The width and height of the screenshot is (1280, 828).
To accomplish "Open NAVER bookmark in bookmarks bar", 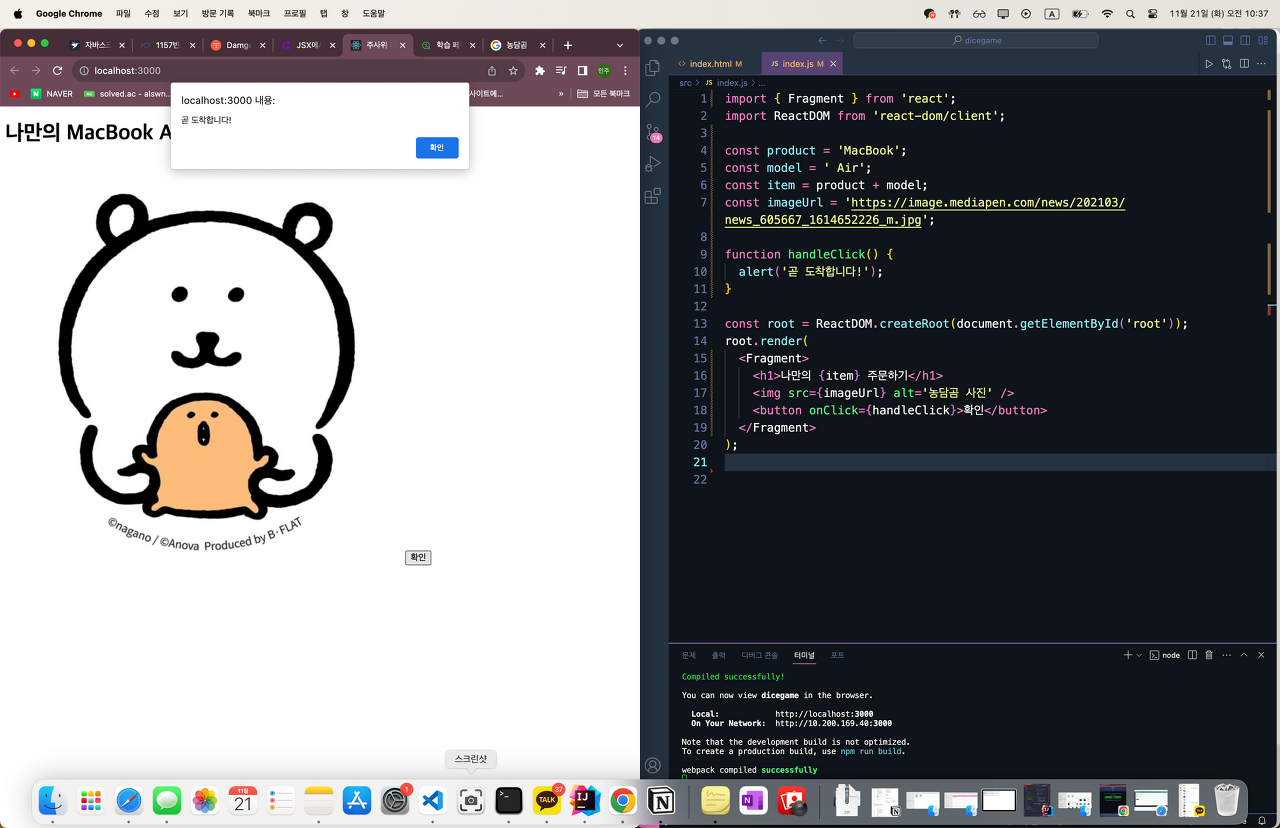I will 51,93.
